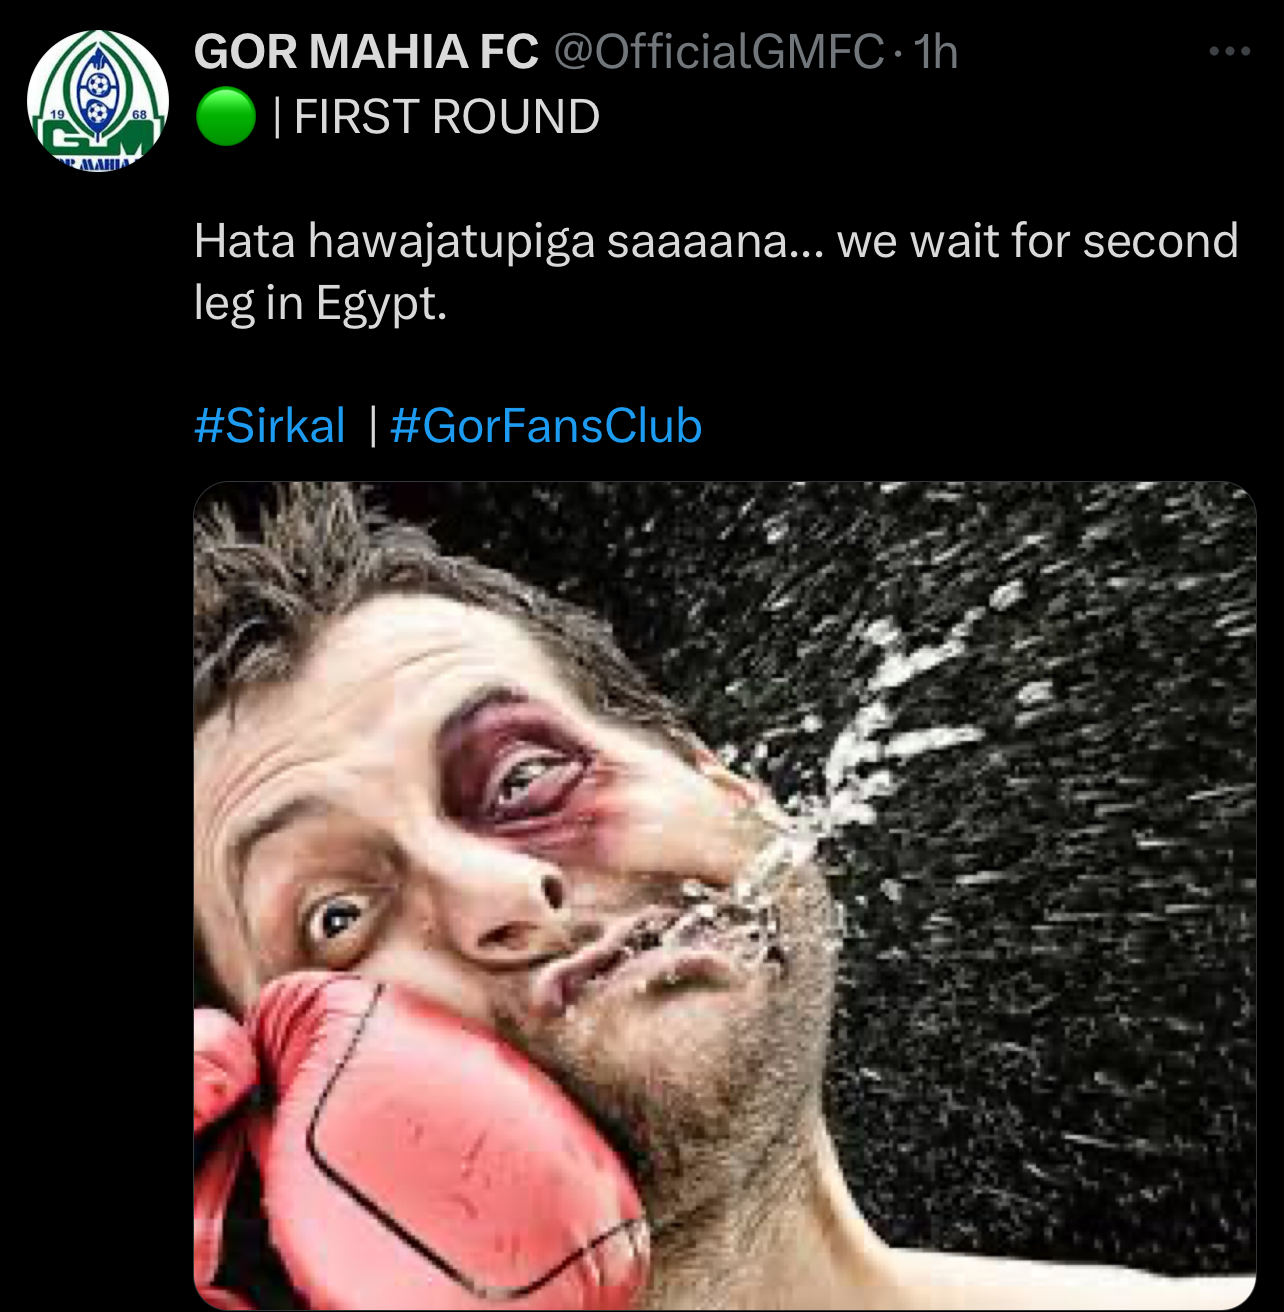Image resolution: width=1284 pixels, height=1312 pixels.
Task: Open the Gor Mahia FC profile avatar
Action: (97, 98)
